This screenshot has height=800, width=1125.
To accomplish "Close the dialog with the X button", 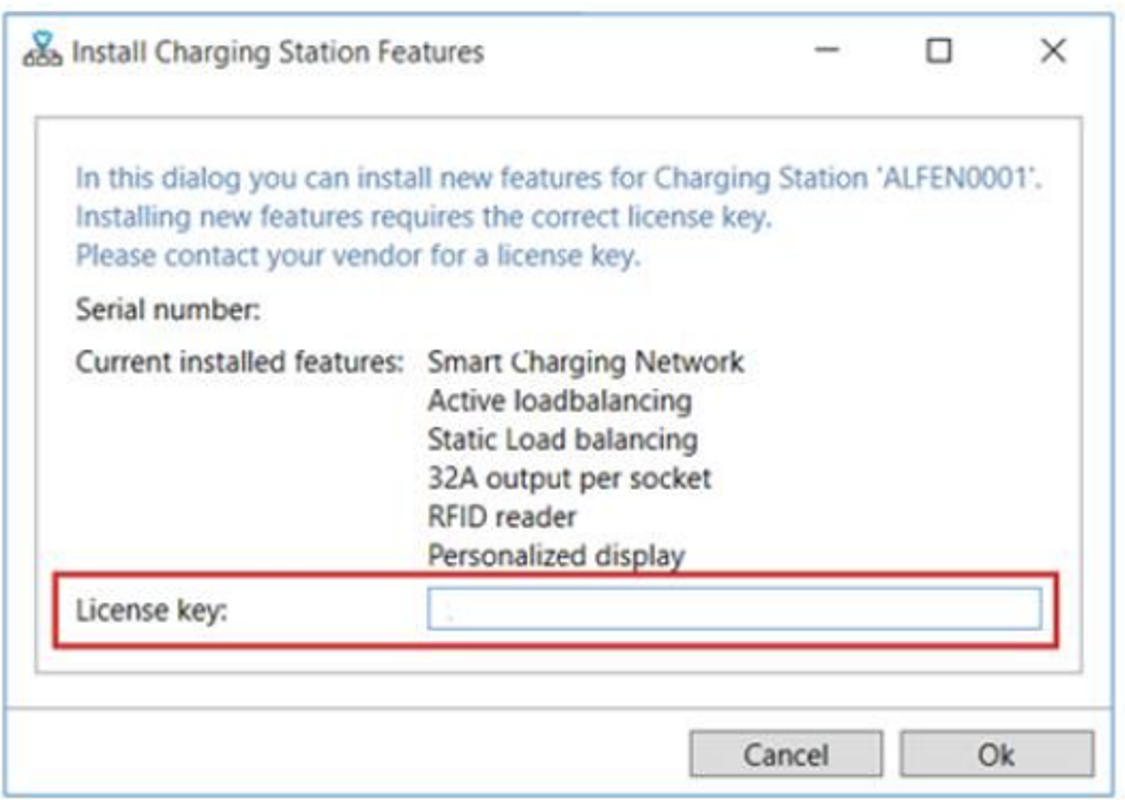I will coord(1052,51).
